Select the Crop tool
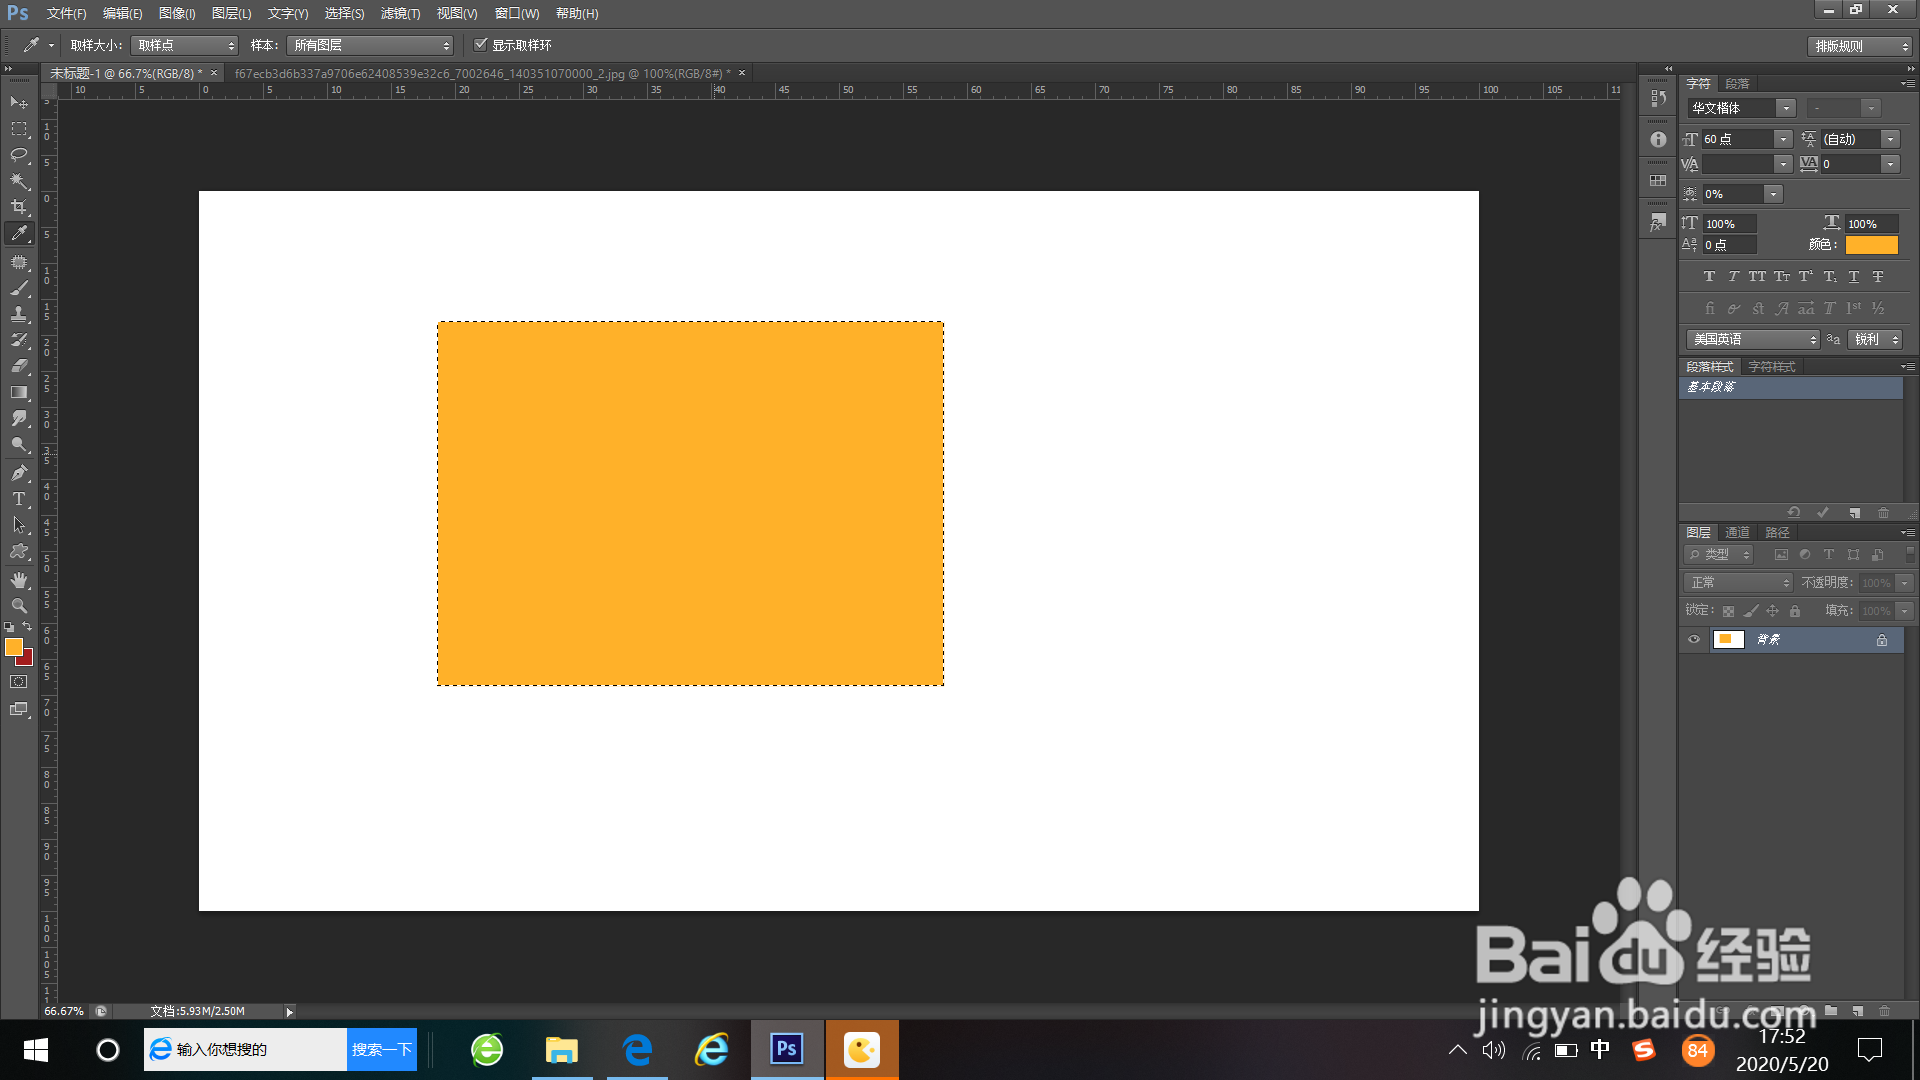The image size is (1920, 1080). (x=19, y=207)
